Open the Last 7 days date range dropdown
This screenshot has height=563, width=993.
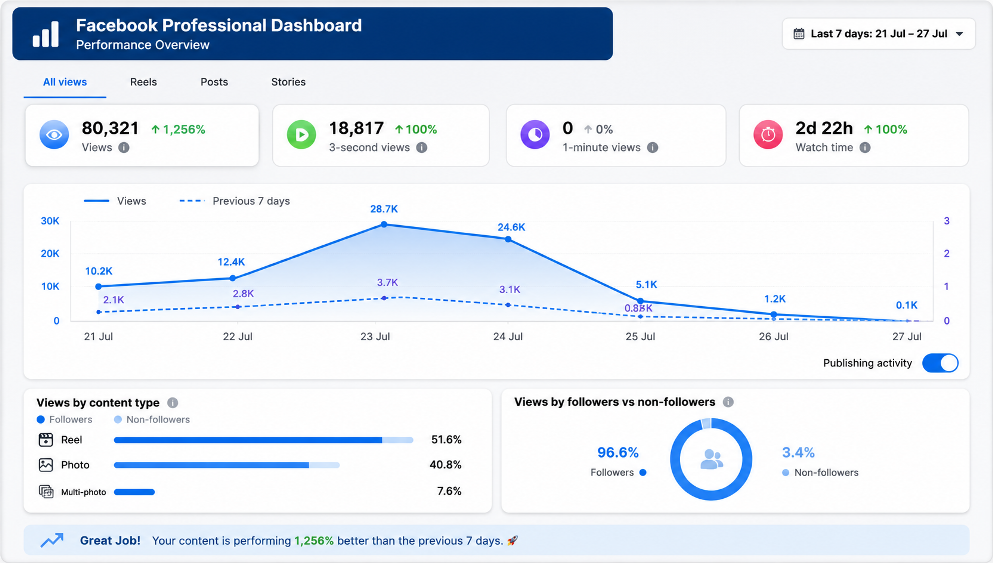click(878, 34)
